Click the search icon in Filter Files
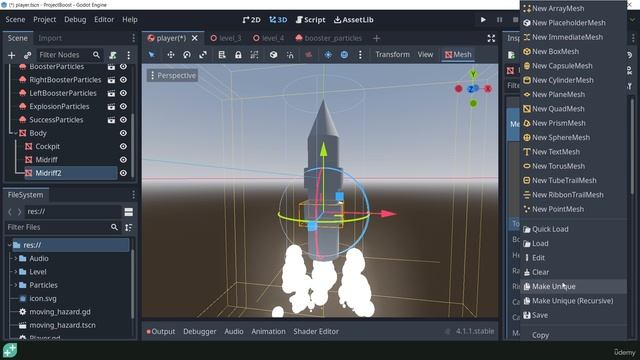640x360 pixels. [114, 227]
